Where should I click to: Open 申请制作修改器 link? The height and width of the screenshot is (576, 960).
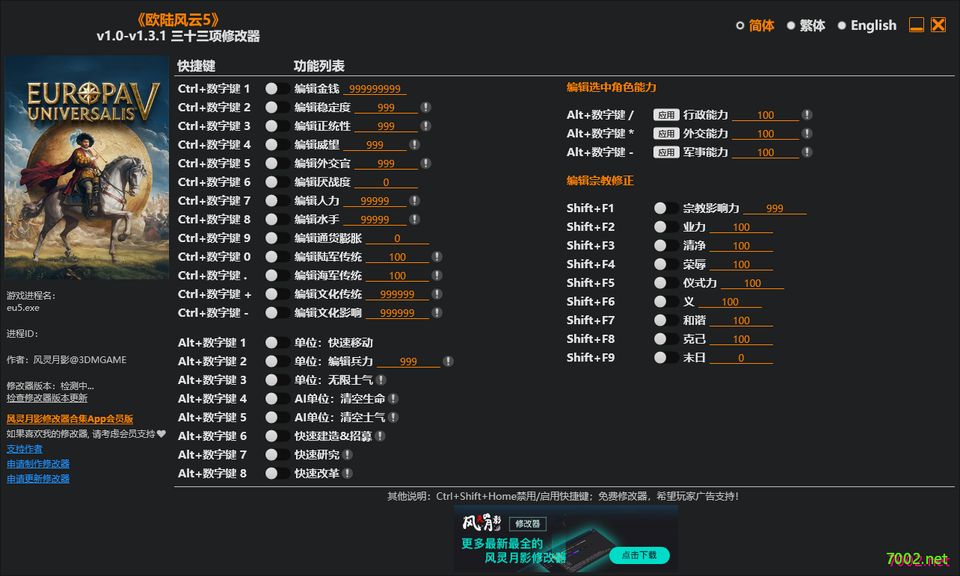(x=38, y=464)
